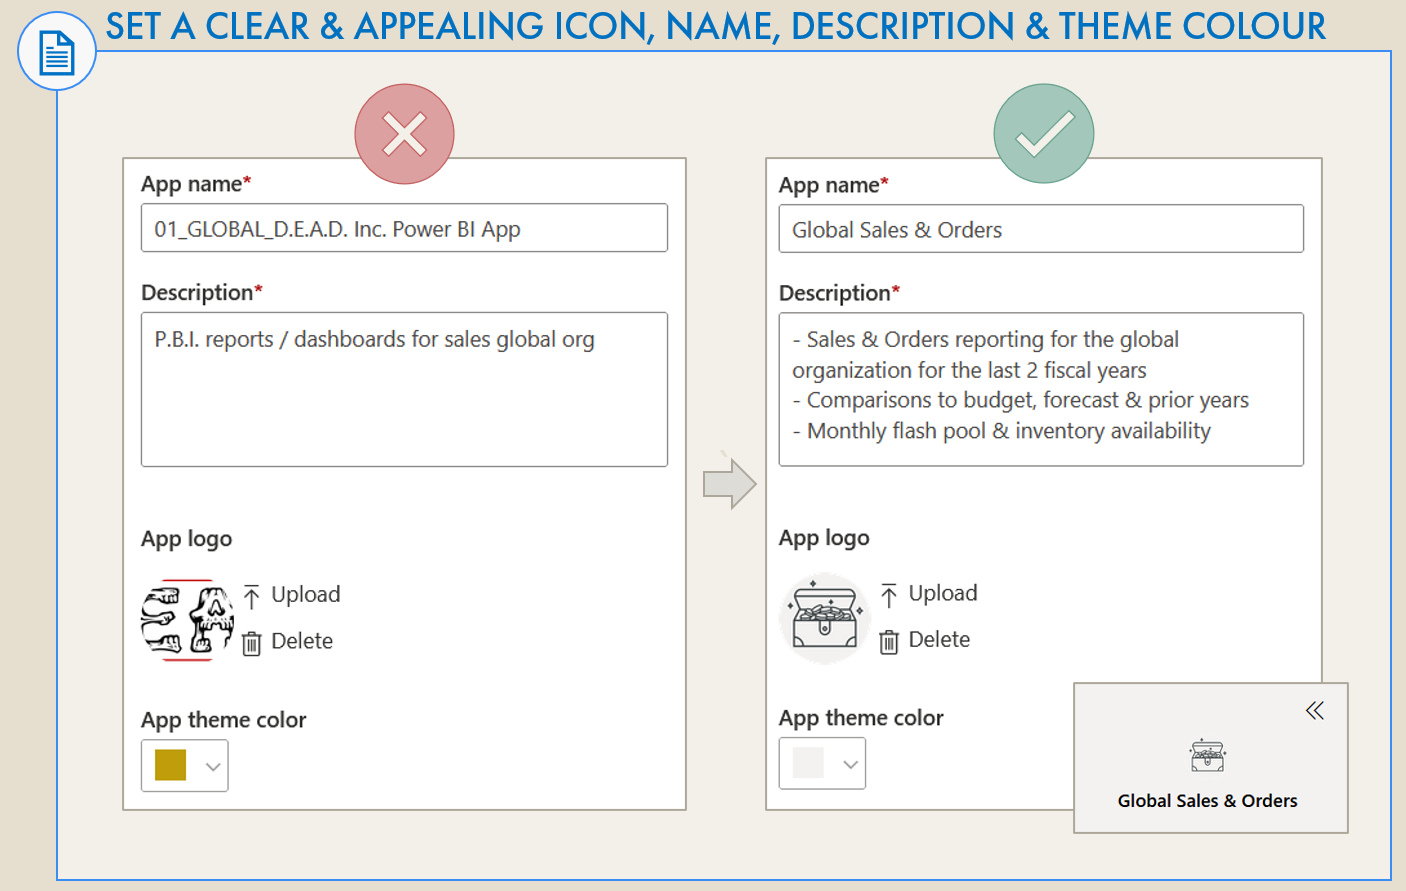Collapse the navigation pane with the double chevron
1406x891 pixels.
coord(1315,710)
